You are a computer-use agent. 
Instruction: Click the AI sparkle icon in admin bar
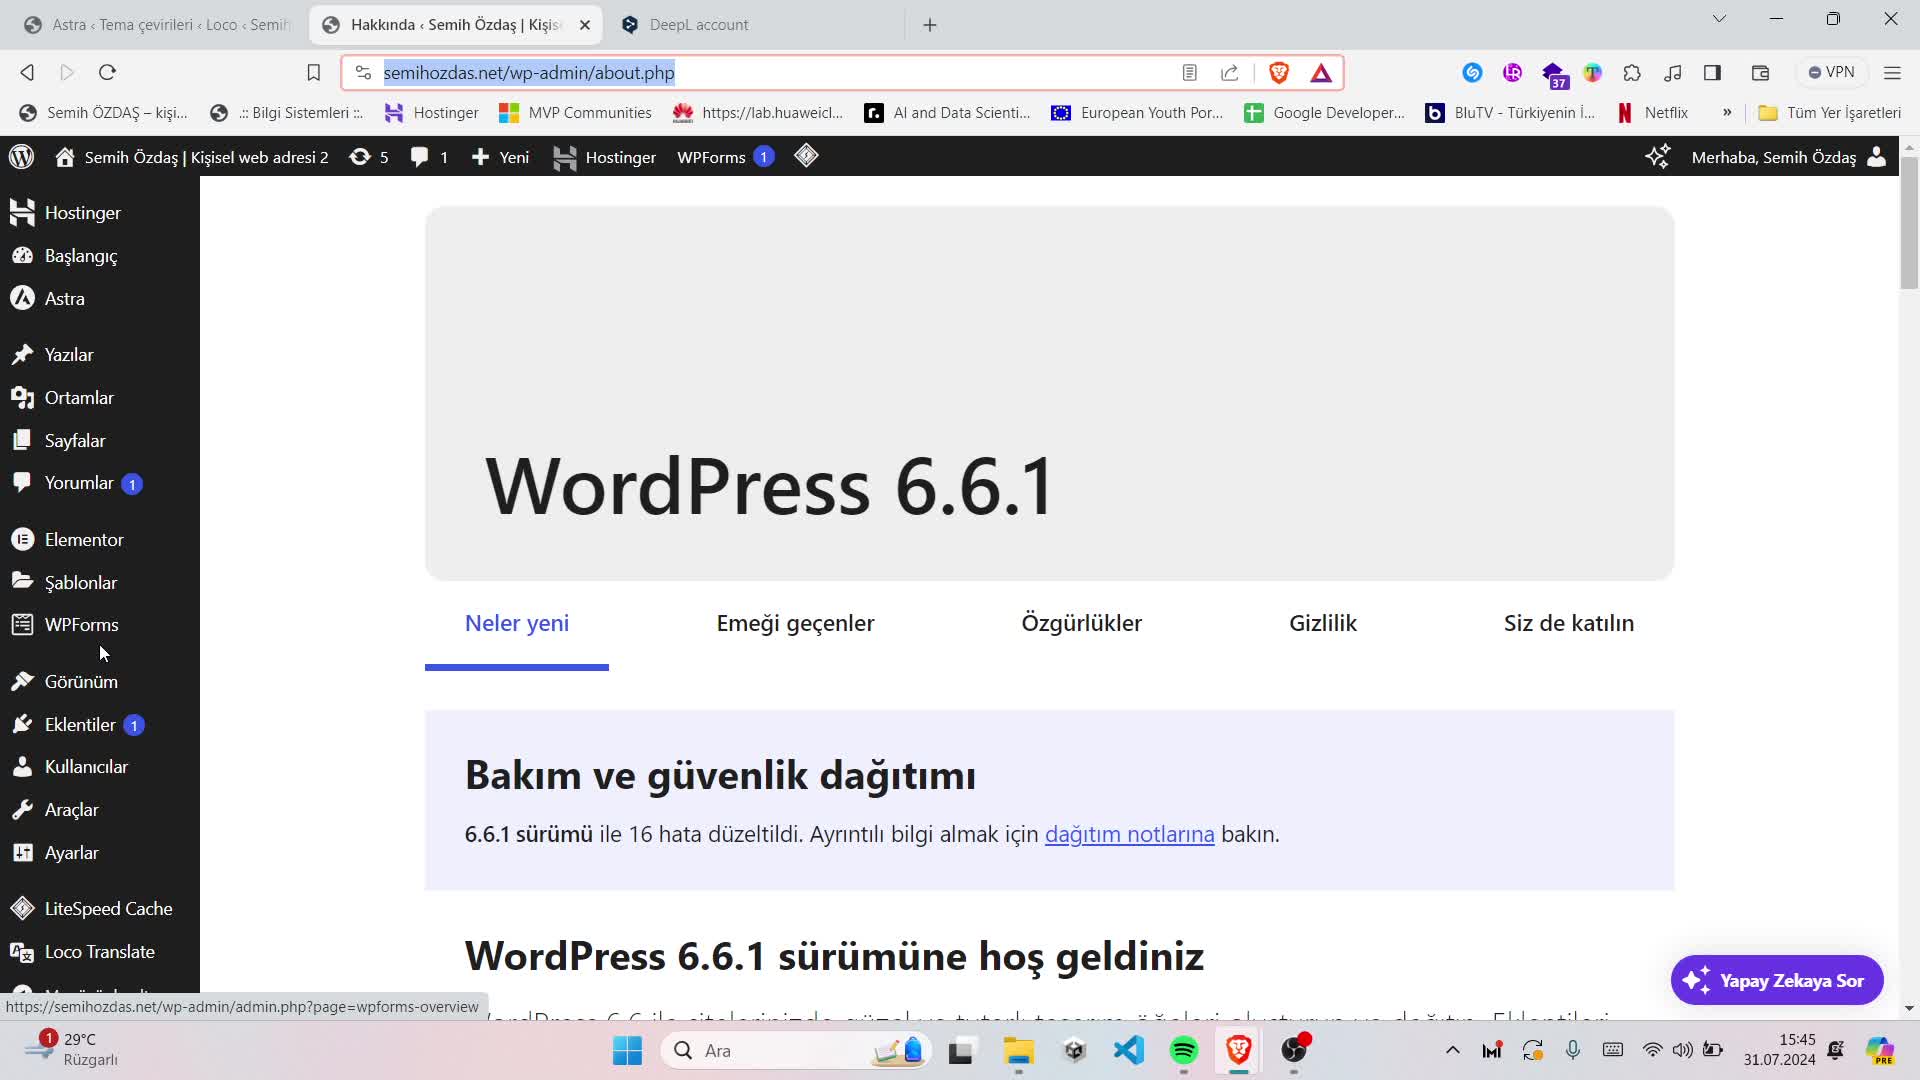pyautogui.click(x=1657, y=157)
